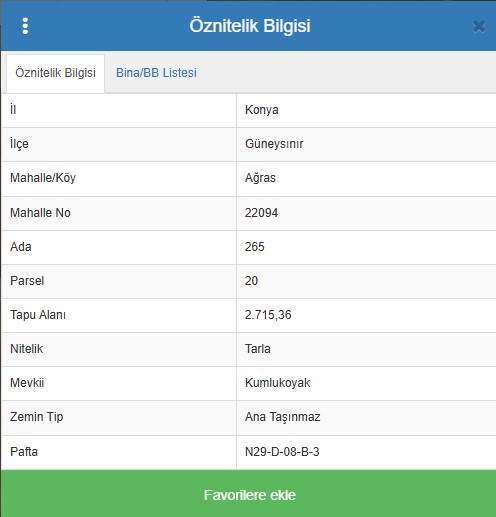Click the Tapu Alanı row label

pos(38,315)
